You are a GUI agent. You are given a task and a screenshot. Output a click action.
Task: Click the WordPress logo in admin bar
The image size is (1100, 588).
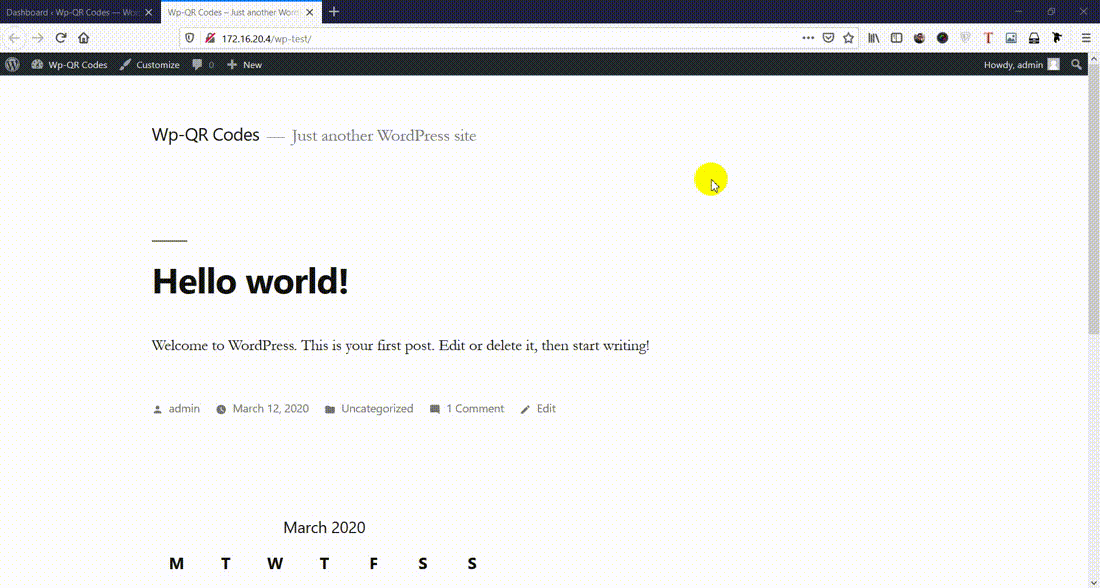[12, 64]
